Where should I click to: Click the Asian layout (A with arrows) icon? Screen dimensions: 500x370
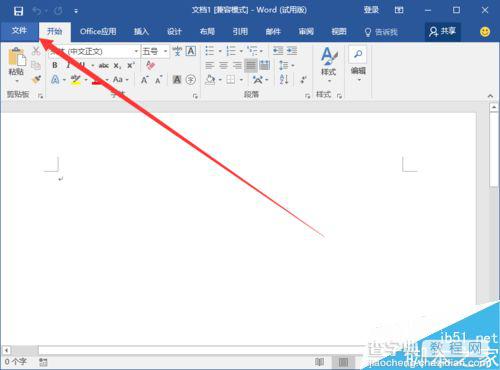coord(257,79)
